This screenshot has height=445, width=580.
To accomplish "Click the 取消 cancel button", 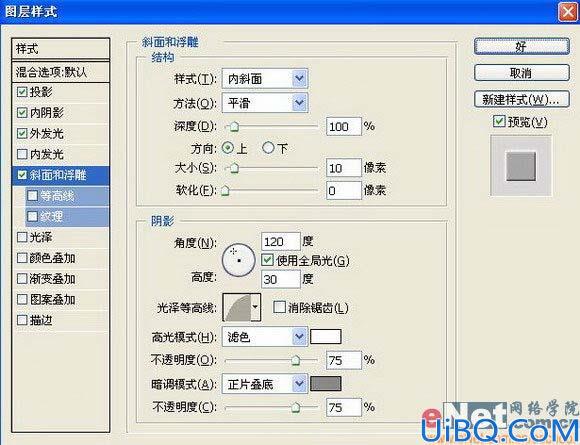I will pyautogui.click(x=522, y=73).
